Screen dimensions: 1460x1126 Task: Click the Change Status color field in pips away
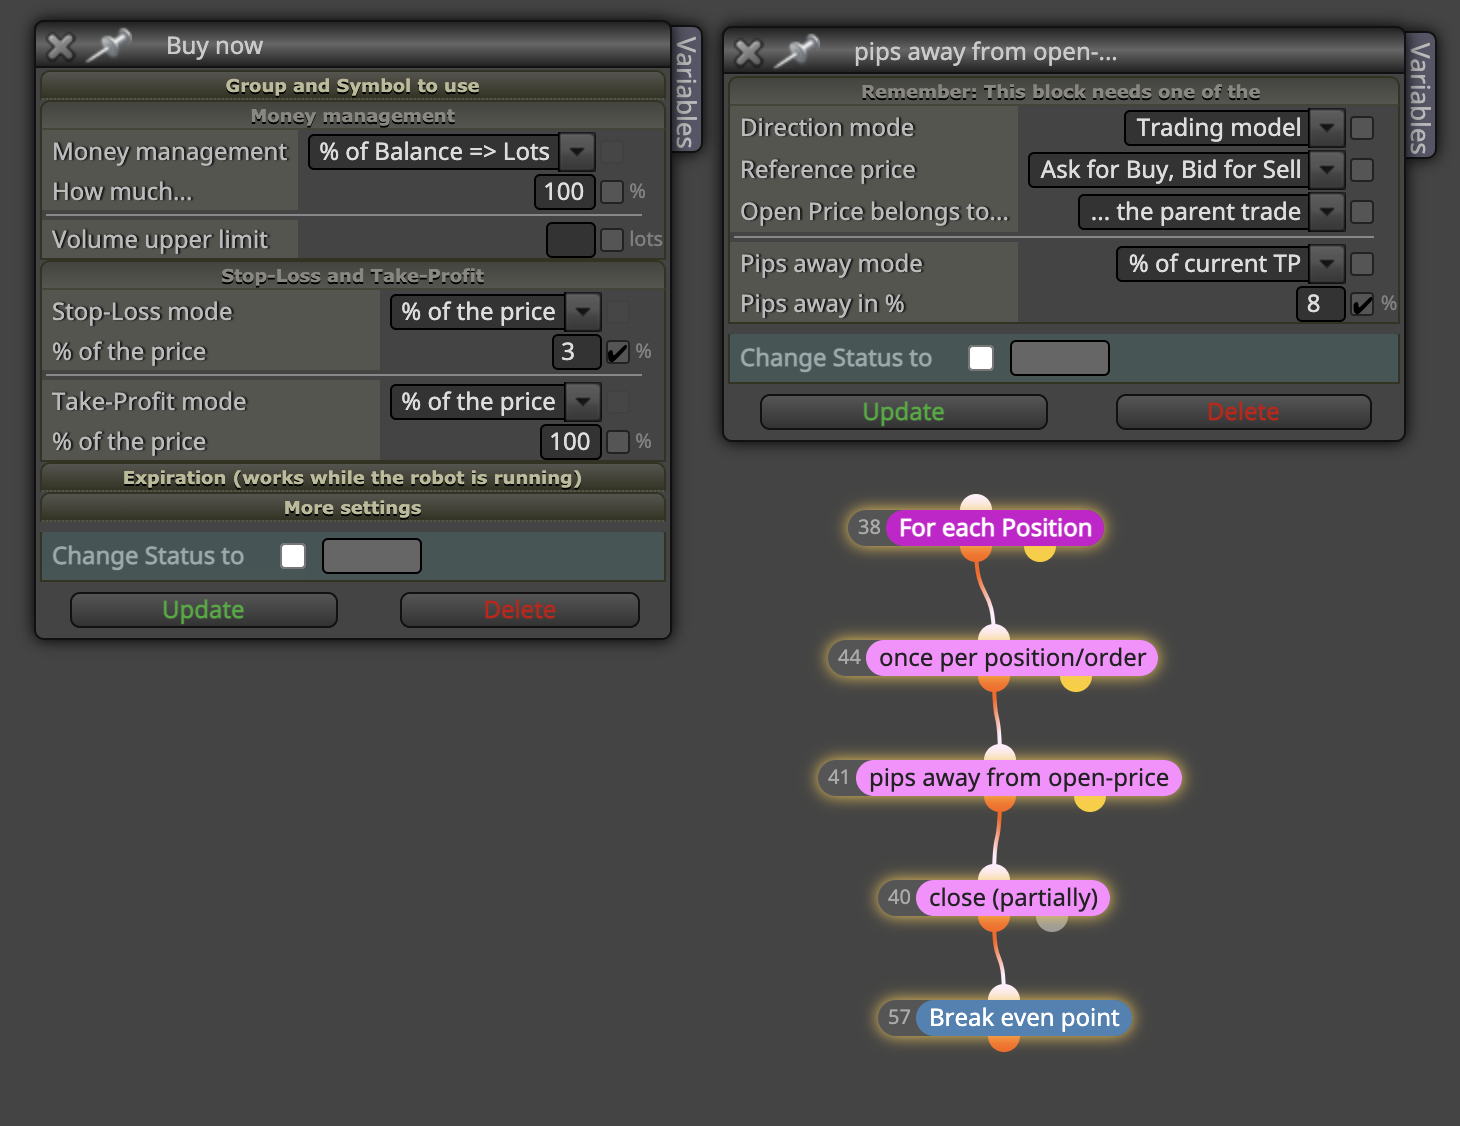pos(1060,358)
